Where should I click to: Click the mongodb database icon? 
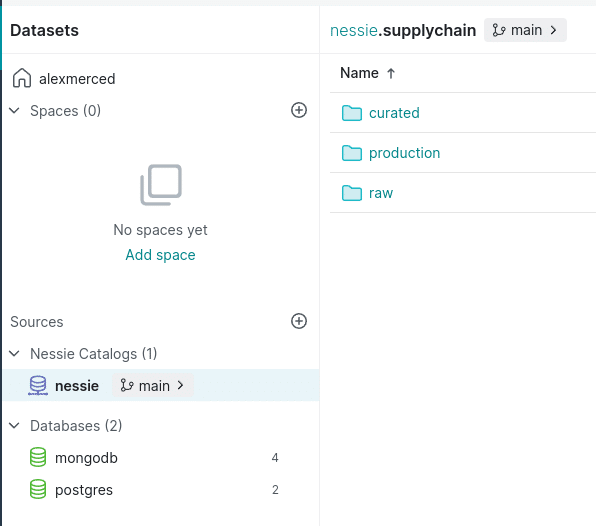[38, 457]
